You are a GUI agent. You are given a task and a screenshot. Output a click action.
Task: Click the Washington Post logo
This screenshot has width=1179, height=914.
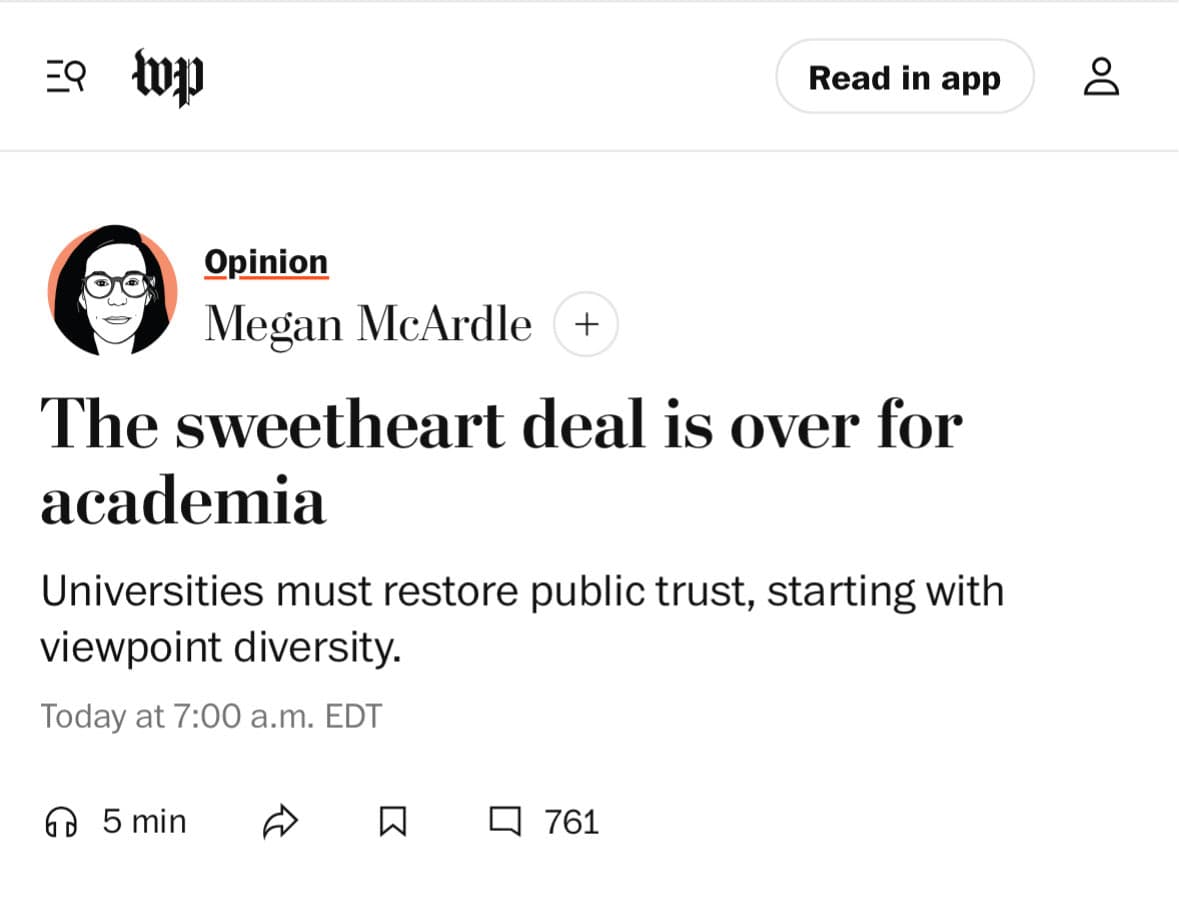pyautogui.click(x=168, y=77)
